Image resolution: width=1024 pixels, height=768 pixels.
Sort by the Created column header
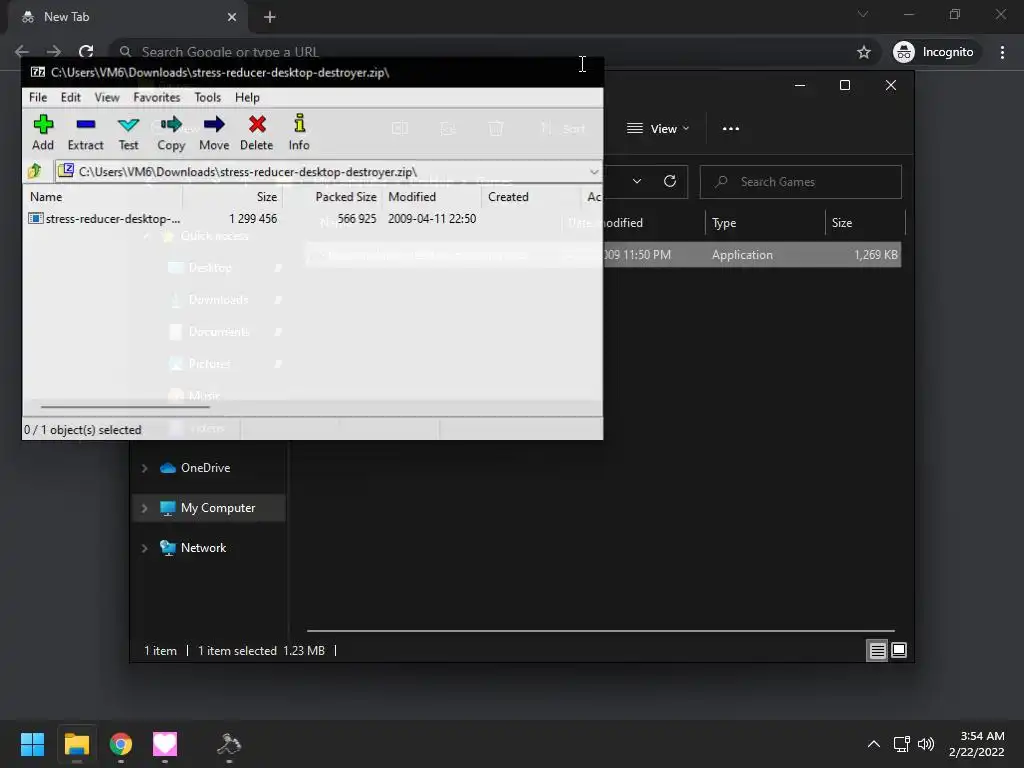tap(531, 197)
